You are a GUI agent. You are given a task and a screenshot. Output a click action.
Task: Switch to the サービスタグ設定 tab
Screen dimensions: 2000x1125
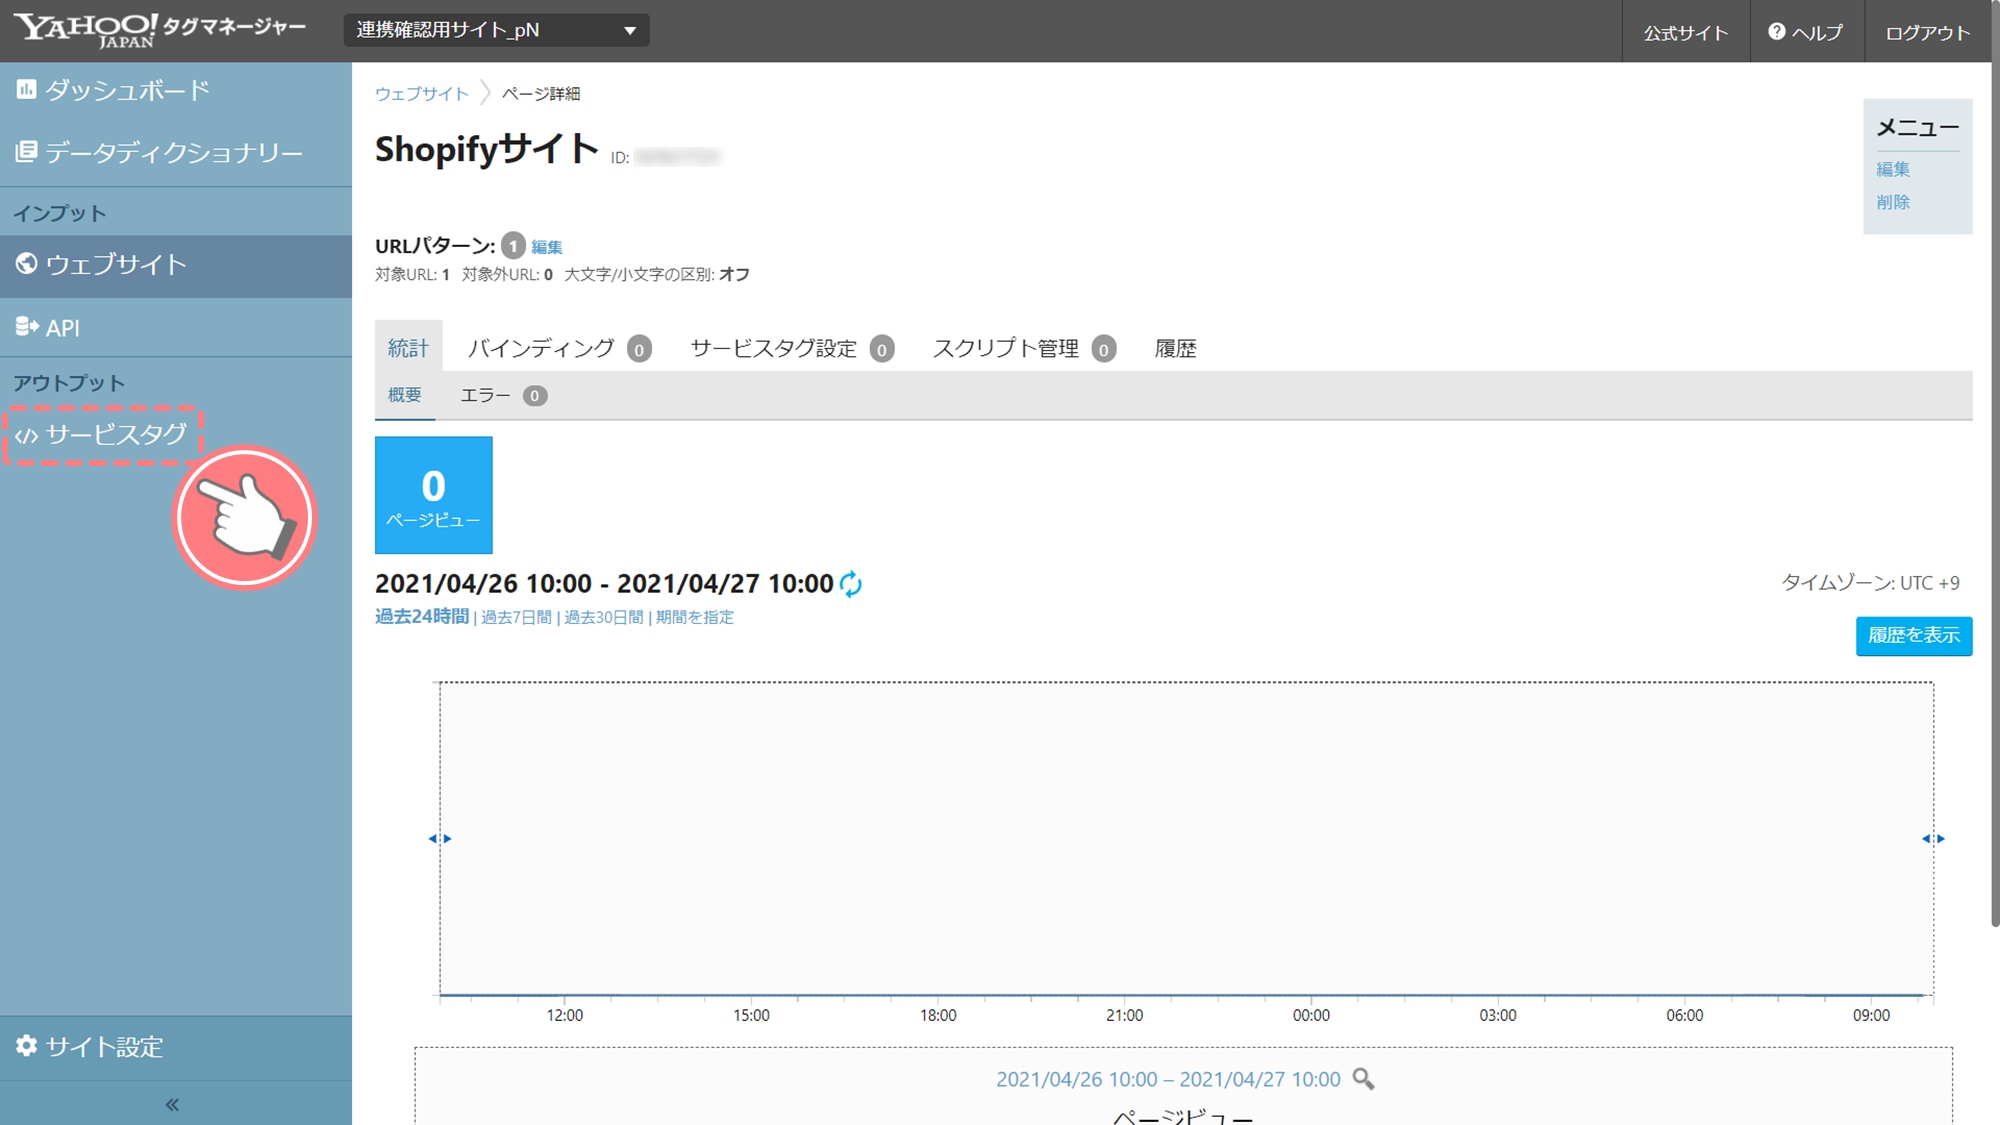tap(792, 349)
